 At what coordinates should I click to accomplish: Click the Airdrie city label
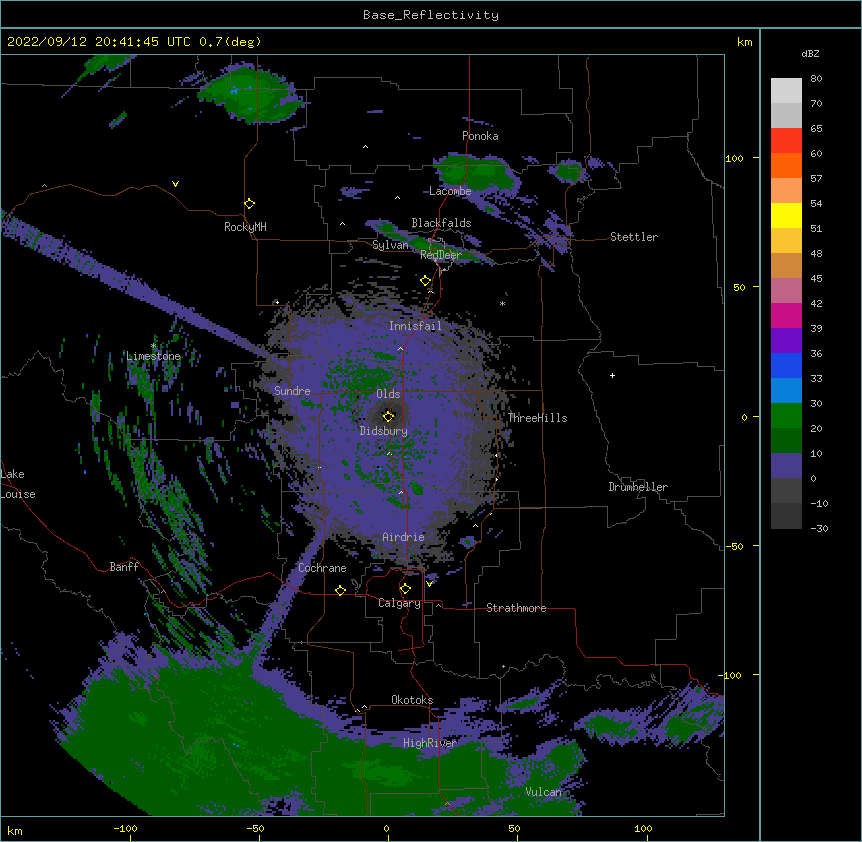404,537
